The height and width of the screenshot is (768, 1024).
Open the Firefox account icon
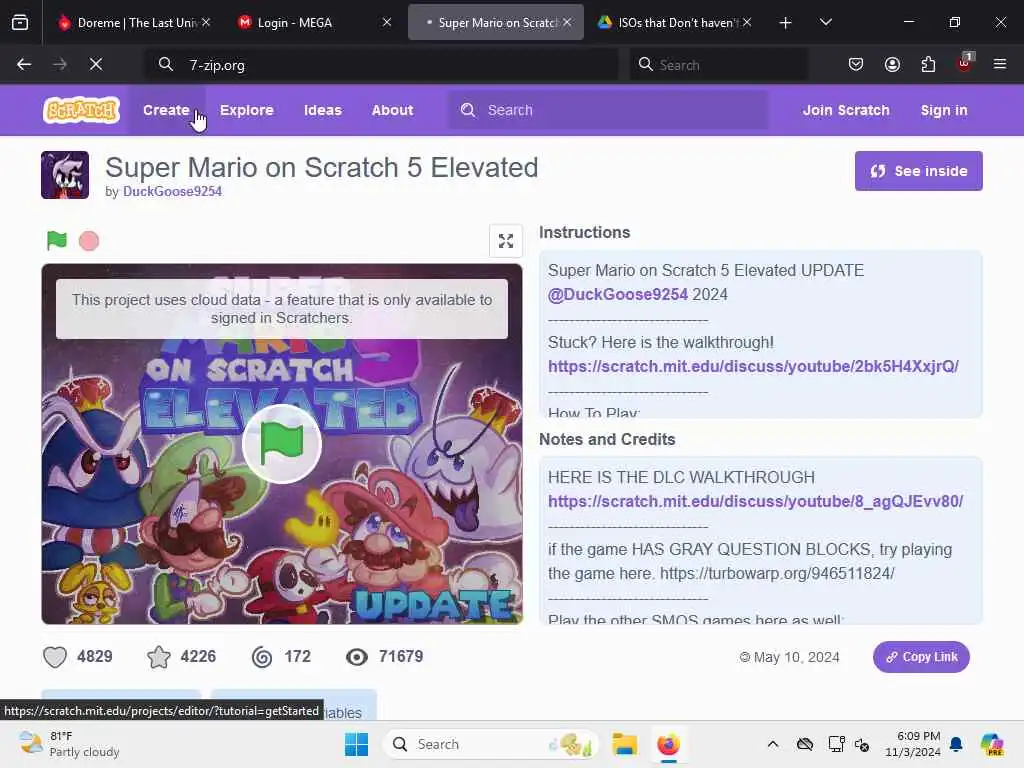892,64
